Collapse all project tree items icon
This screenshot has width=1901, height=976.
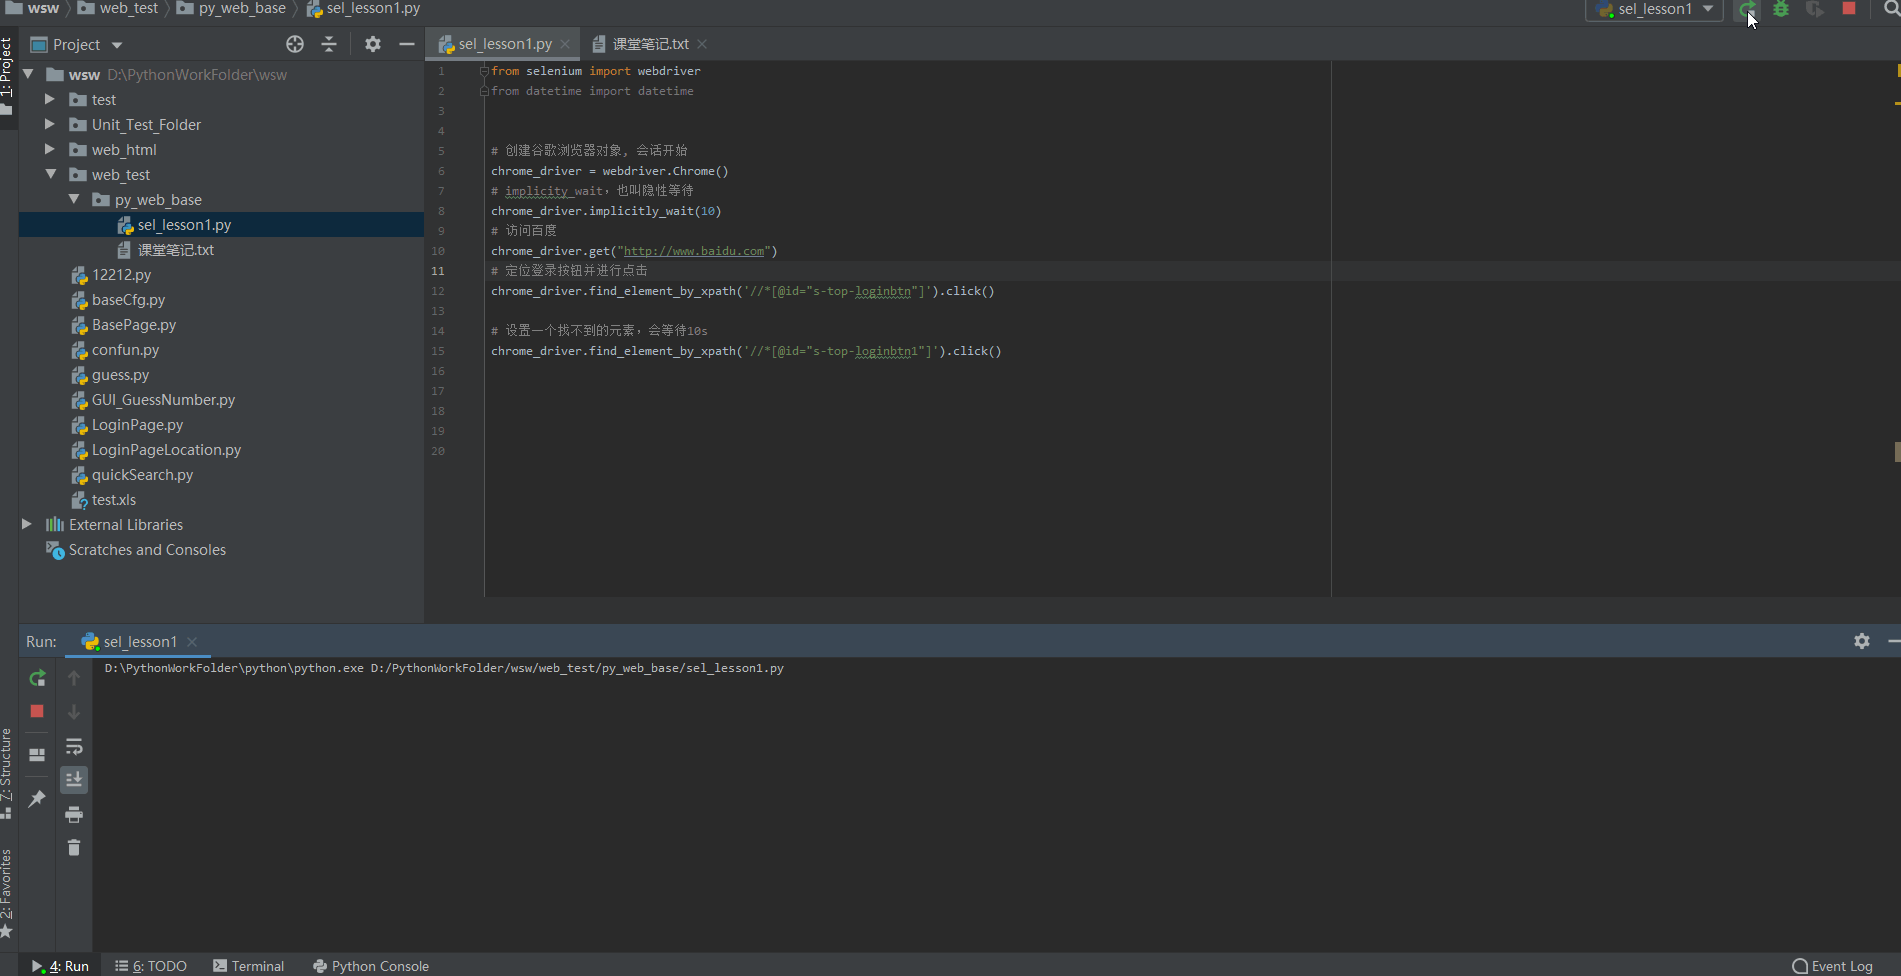(x=329, y=44)
